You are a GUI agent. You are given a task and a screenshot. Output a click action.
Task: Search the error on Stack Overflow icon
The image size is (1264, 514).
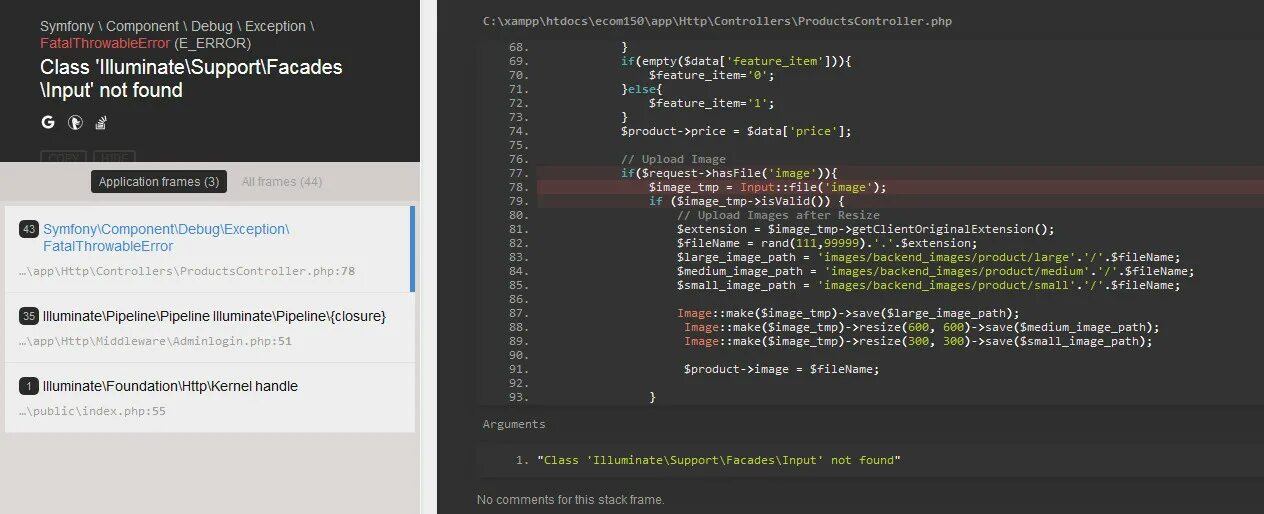coord(101,122)
